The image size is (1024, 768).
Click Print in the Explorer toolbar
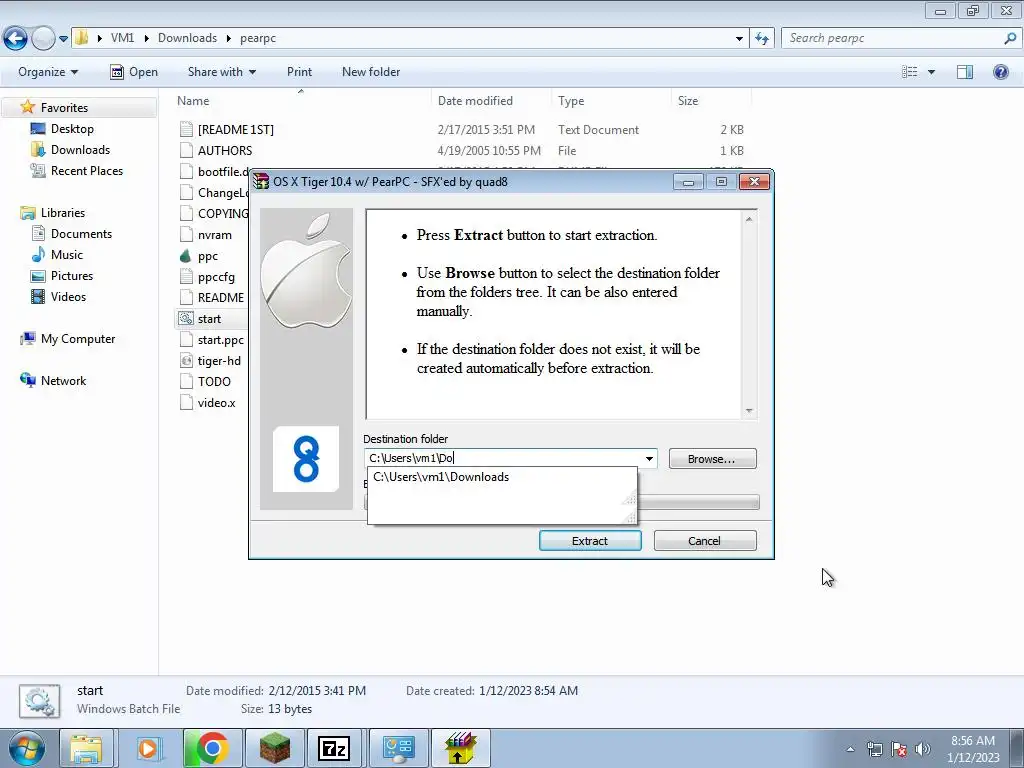(x=299, y=72)
